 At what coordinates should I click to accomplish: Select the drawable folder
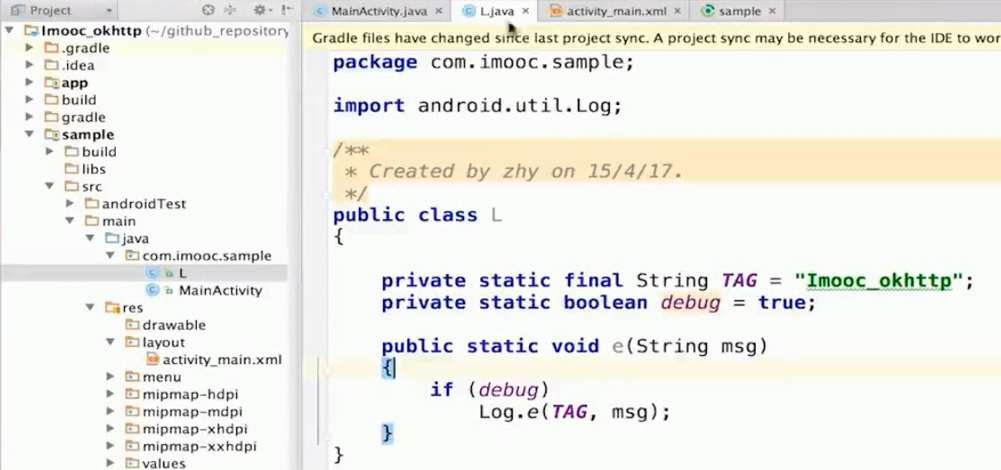tap(174, 324)
